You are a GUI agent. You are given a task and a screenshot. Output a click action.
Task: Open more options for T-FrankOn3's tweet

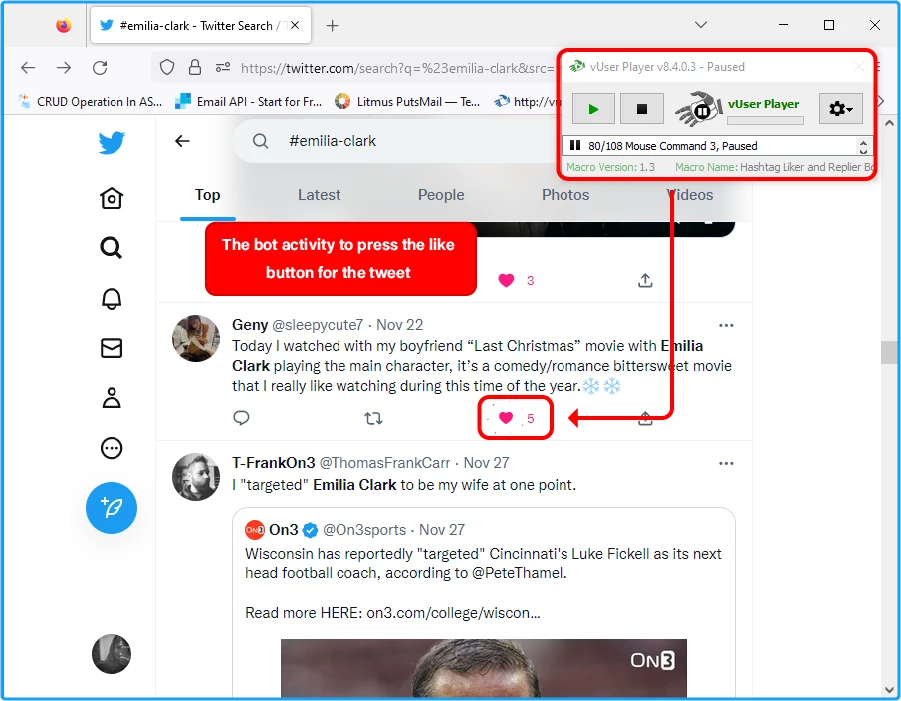click(x=726, y=463)
